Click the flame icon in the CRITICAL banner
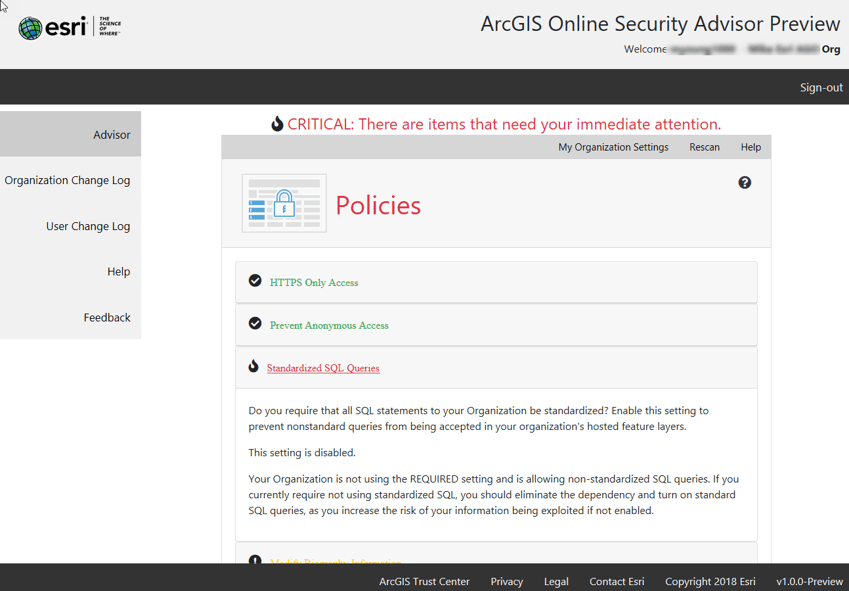Image resolution: width=849 pixels, height=591 pixels. pyautogui.click(x=277, y=124)
